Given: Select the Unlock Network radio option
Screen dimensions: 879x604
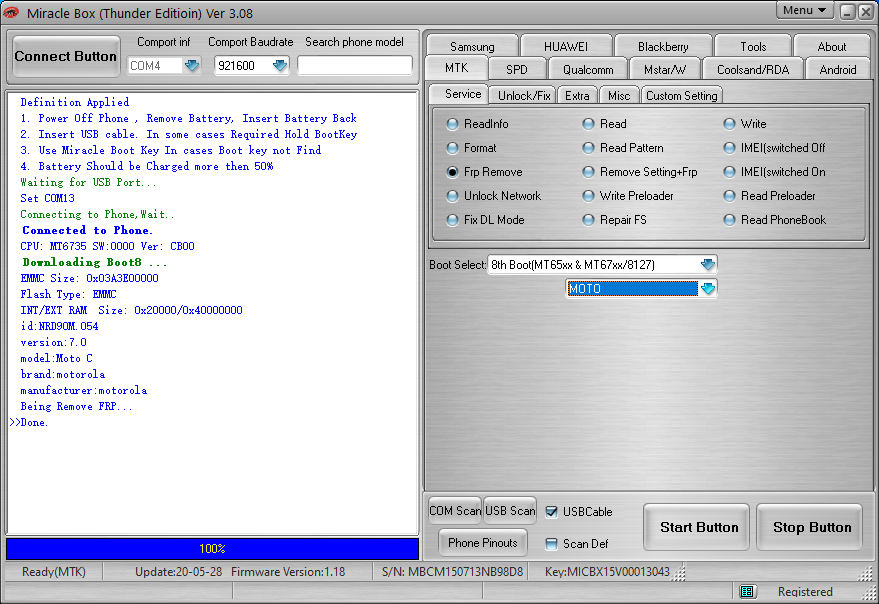Looking at the screenshot, I should 452,196.
